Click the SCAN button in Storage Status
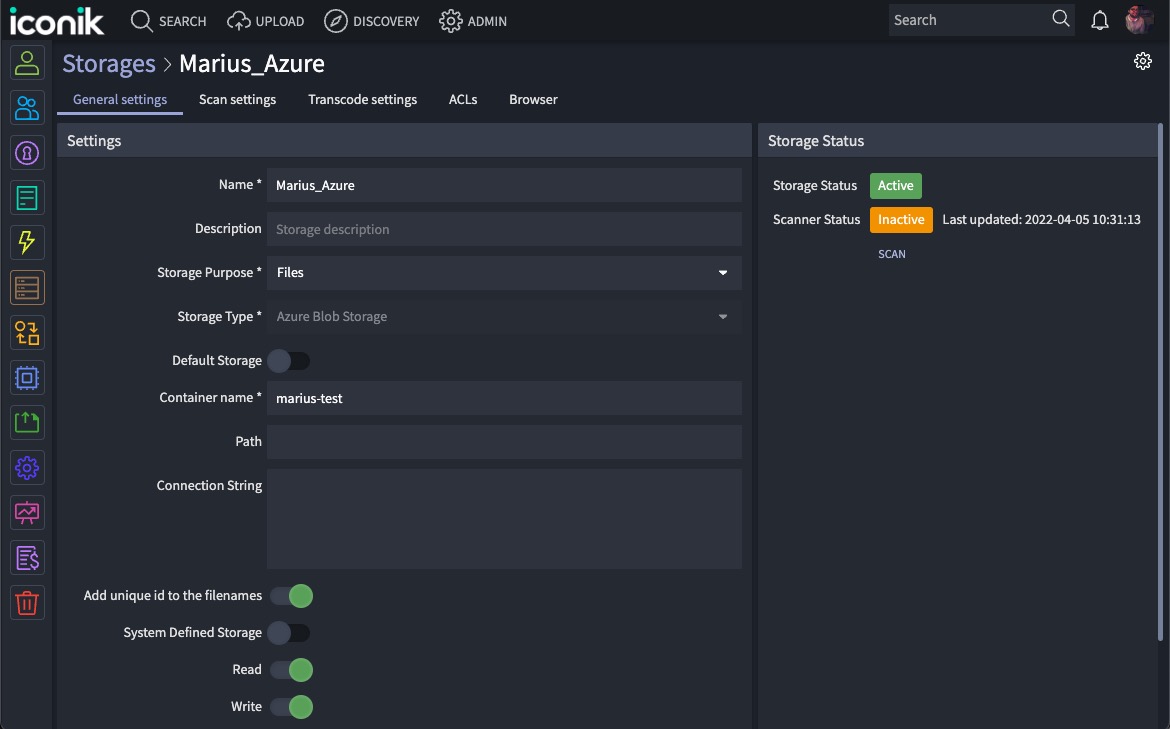Image resolution: width=1170 pixels, height=729 pixels. tap(891, 253)
